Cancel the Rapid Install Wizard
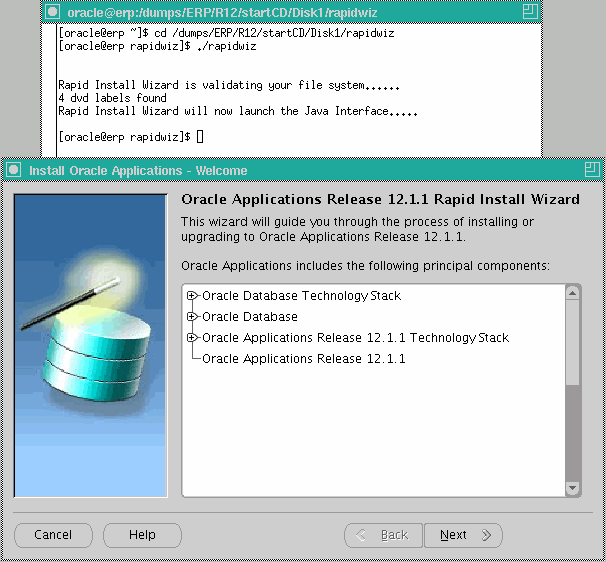Screen dimensions: 606x562 click(53, 535)
